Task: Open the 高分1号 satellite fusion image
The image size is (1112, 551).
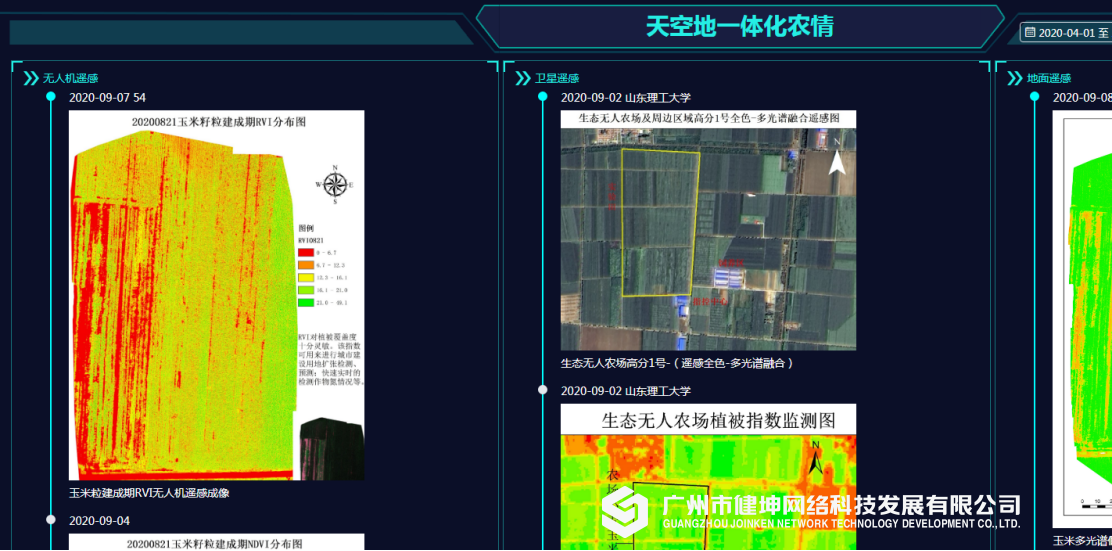Action: [x=708, y=230]
